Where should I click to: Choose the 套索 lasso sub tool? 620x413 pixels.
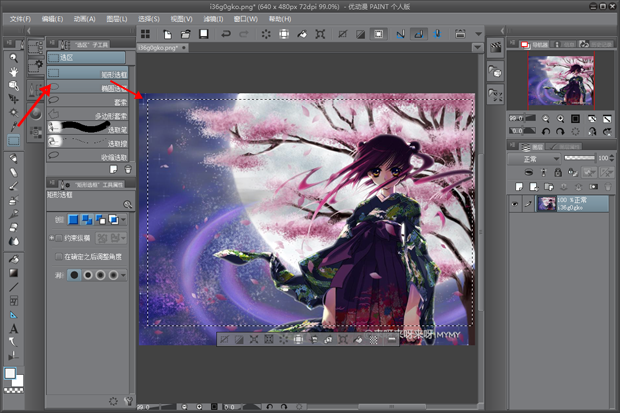(x=87, y=101)
